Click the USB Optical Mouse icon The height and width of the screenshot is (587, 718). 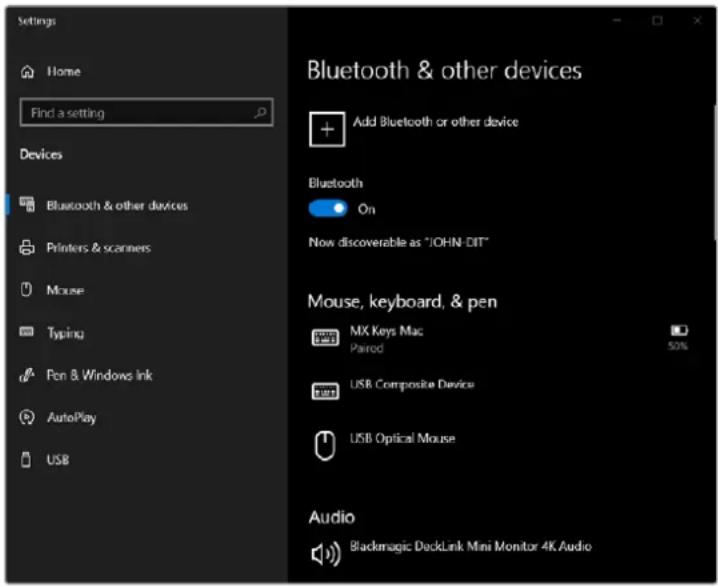[325, 445]
